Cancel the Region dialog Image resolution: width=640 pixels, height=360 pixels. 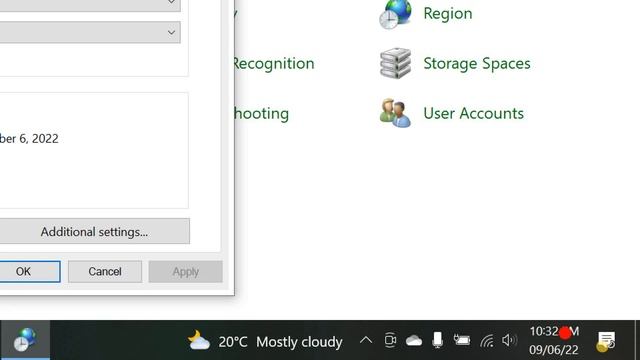(x=105, y=271)
